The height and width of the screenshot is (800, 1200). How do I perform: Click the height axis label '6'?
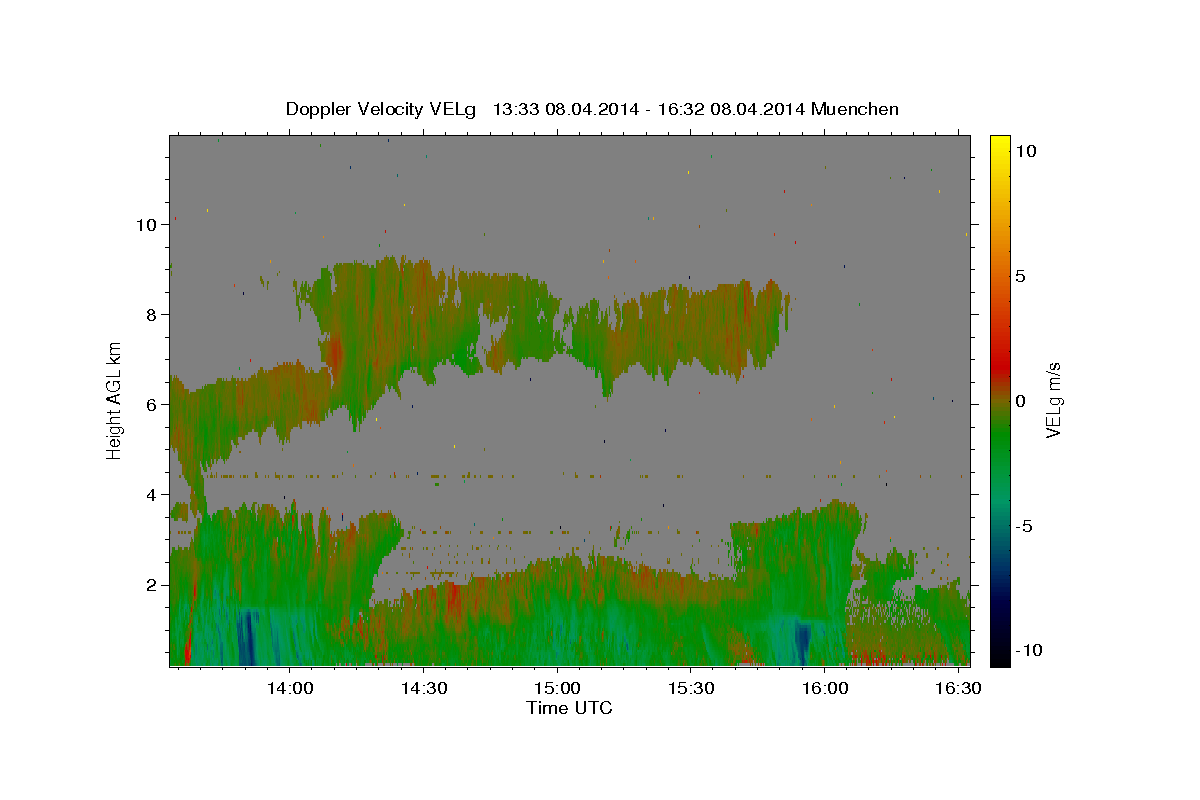point(151,404)
